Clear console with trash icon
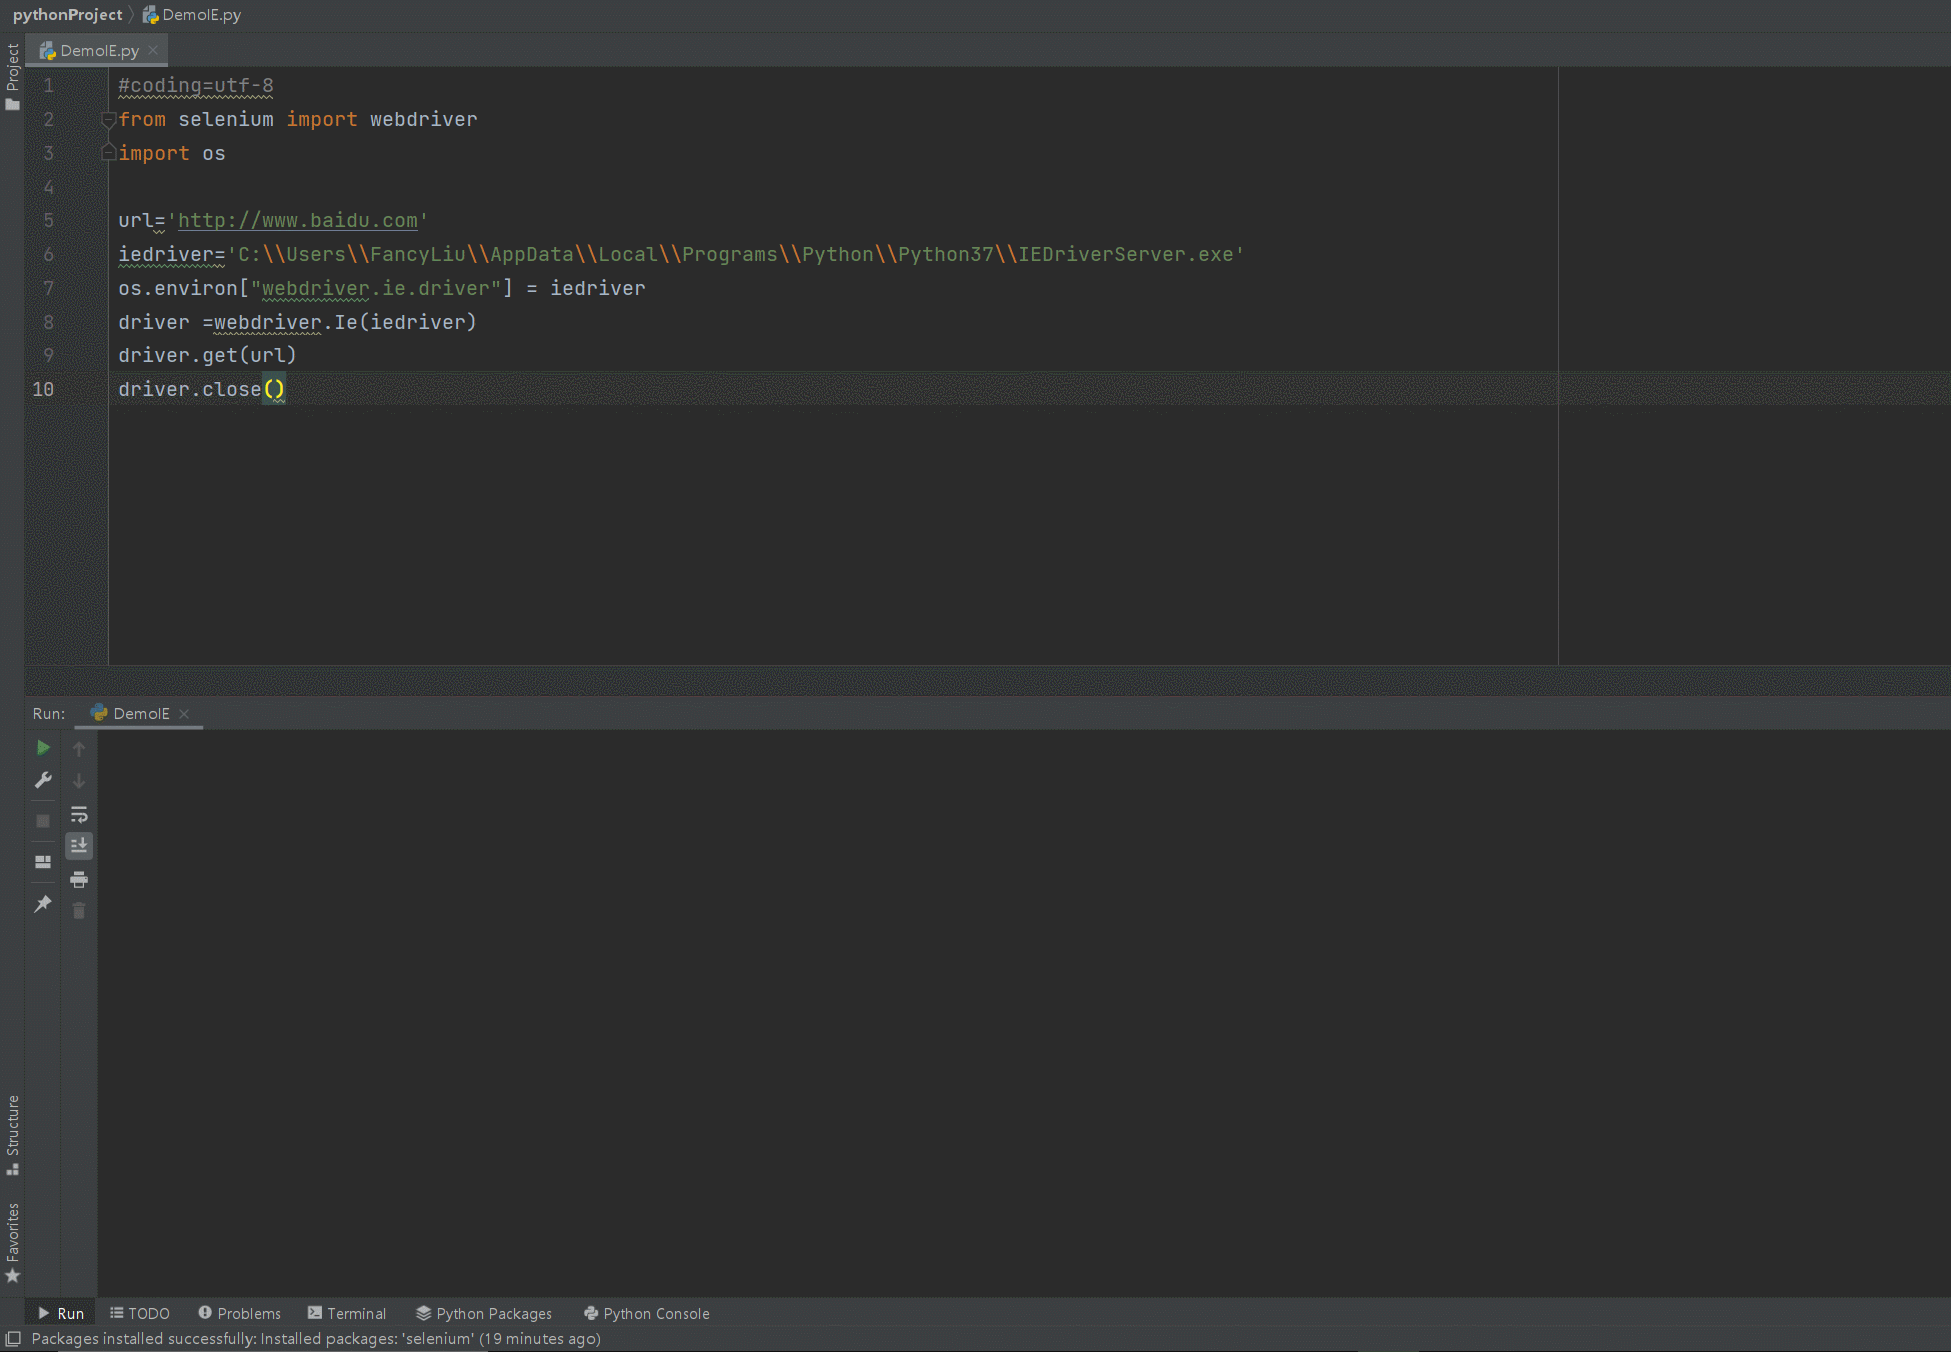1951x1352 pixels. 79,910
